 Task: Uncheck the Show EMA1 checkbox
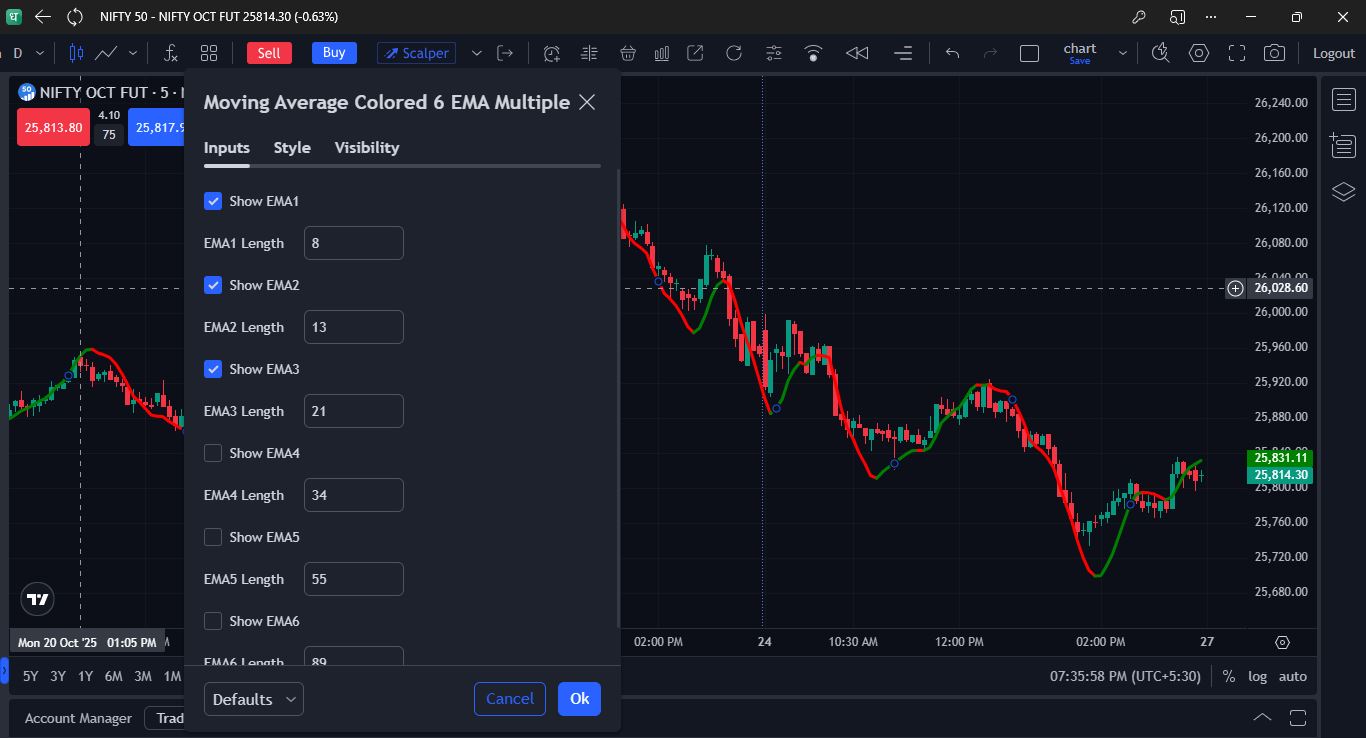(213, 201)
